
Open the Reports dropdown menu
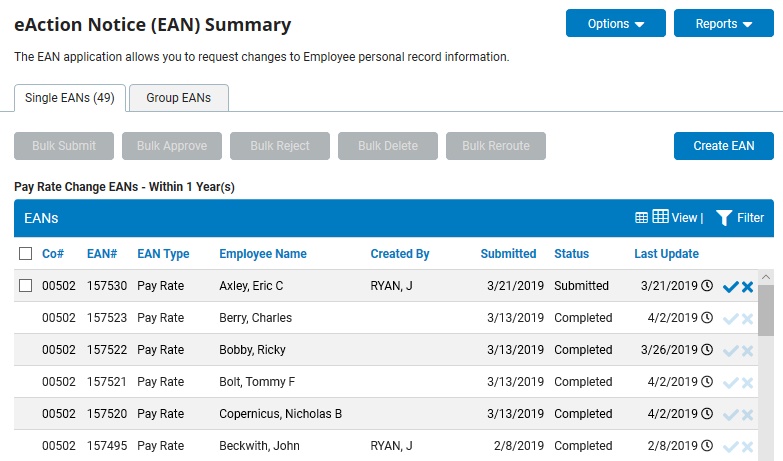coord(724,23)
